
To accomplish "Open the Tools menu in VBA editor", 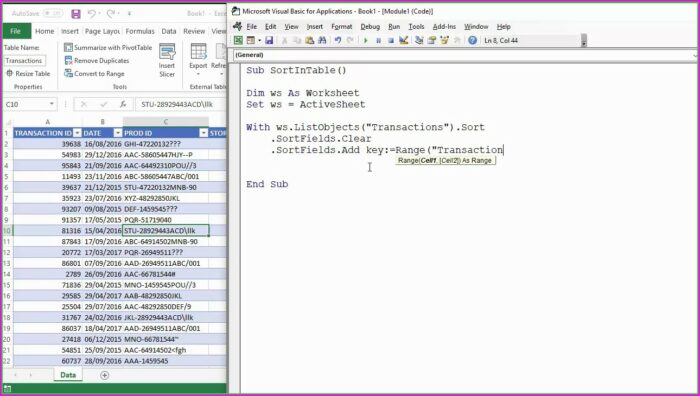I will 416,27.
